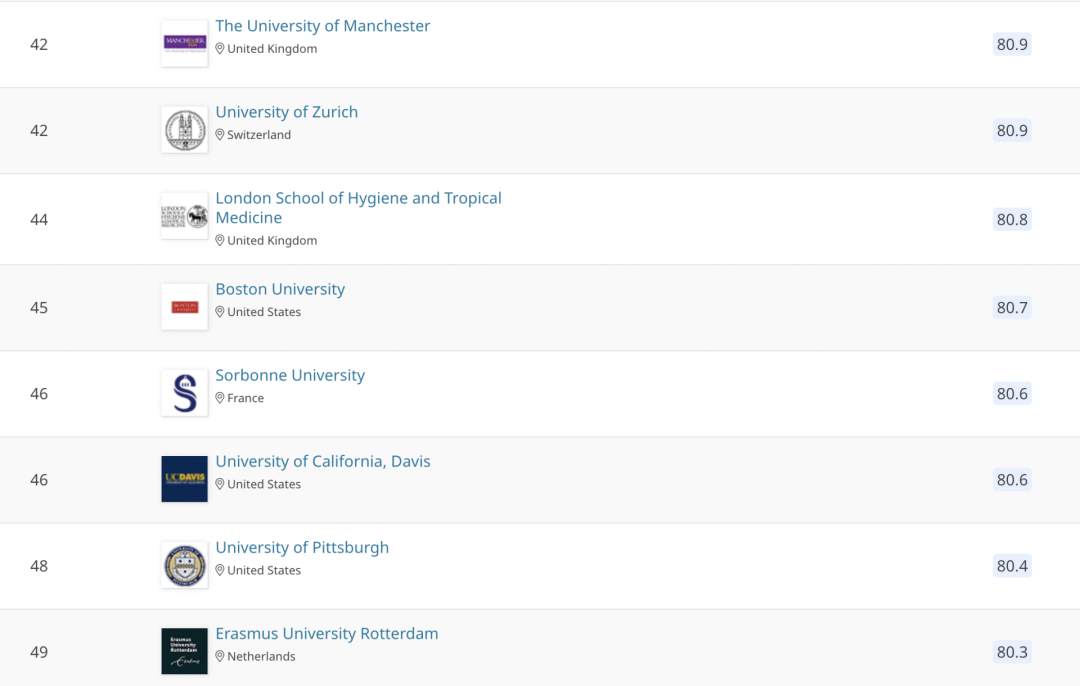Viewport: 1080px width, 686px height.
Task: Click the University of Zurich seal logo
Action: tap(184, 130)
